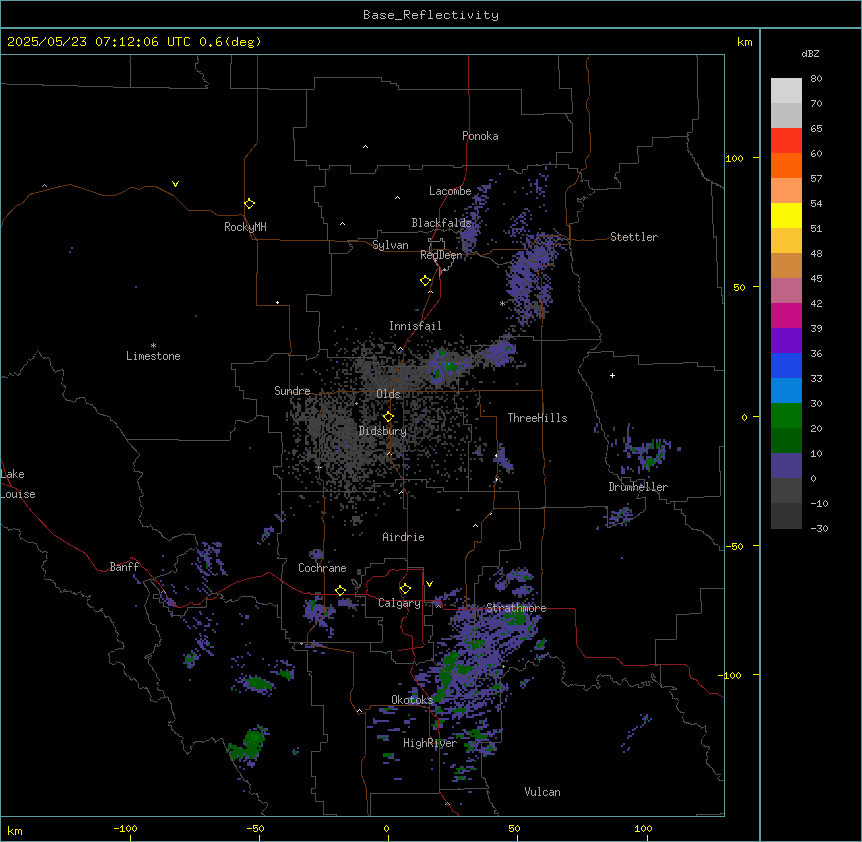
Task: Click the Didsbury city label
Action: [x=383, y=431]
